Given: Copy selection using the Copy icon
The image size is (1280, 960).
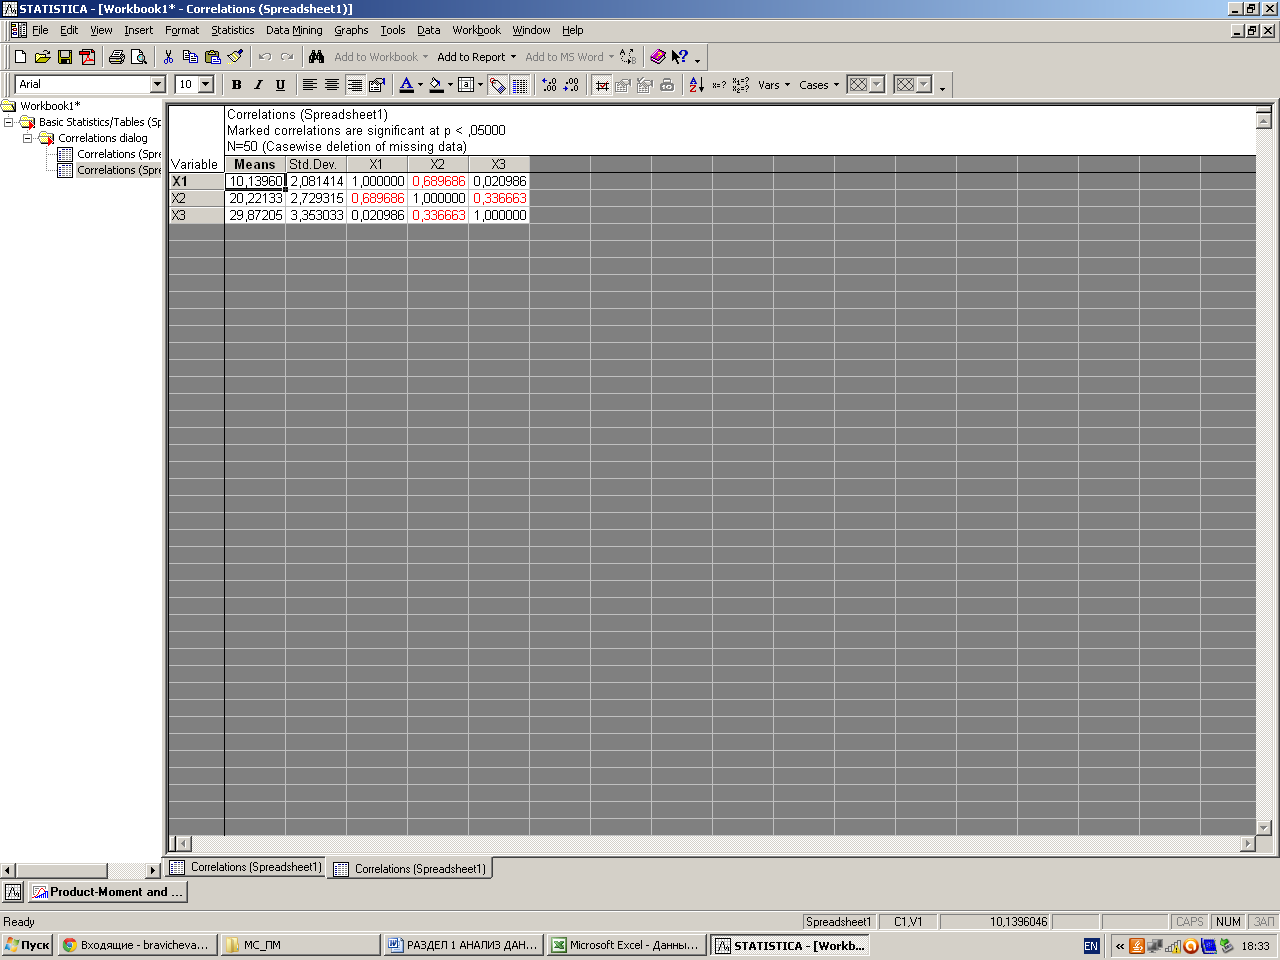Looking at the screenshot, I should [190, 57].
